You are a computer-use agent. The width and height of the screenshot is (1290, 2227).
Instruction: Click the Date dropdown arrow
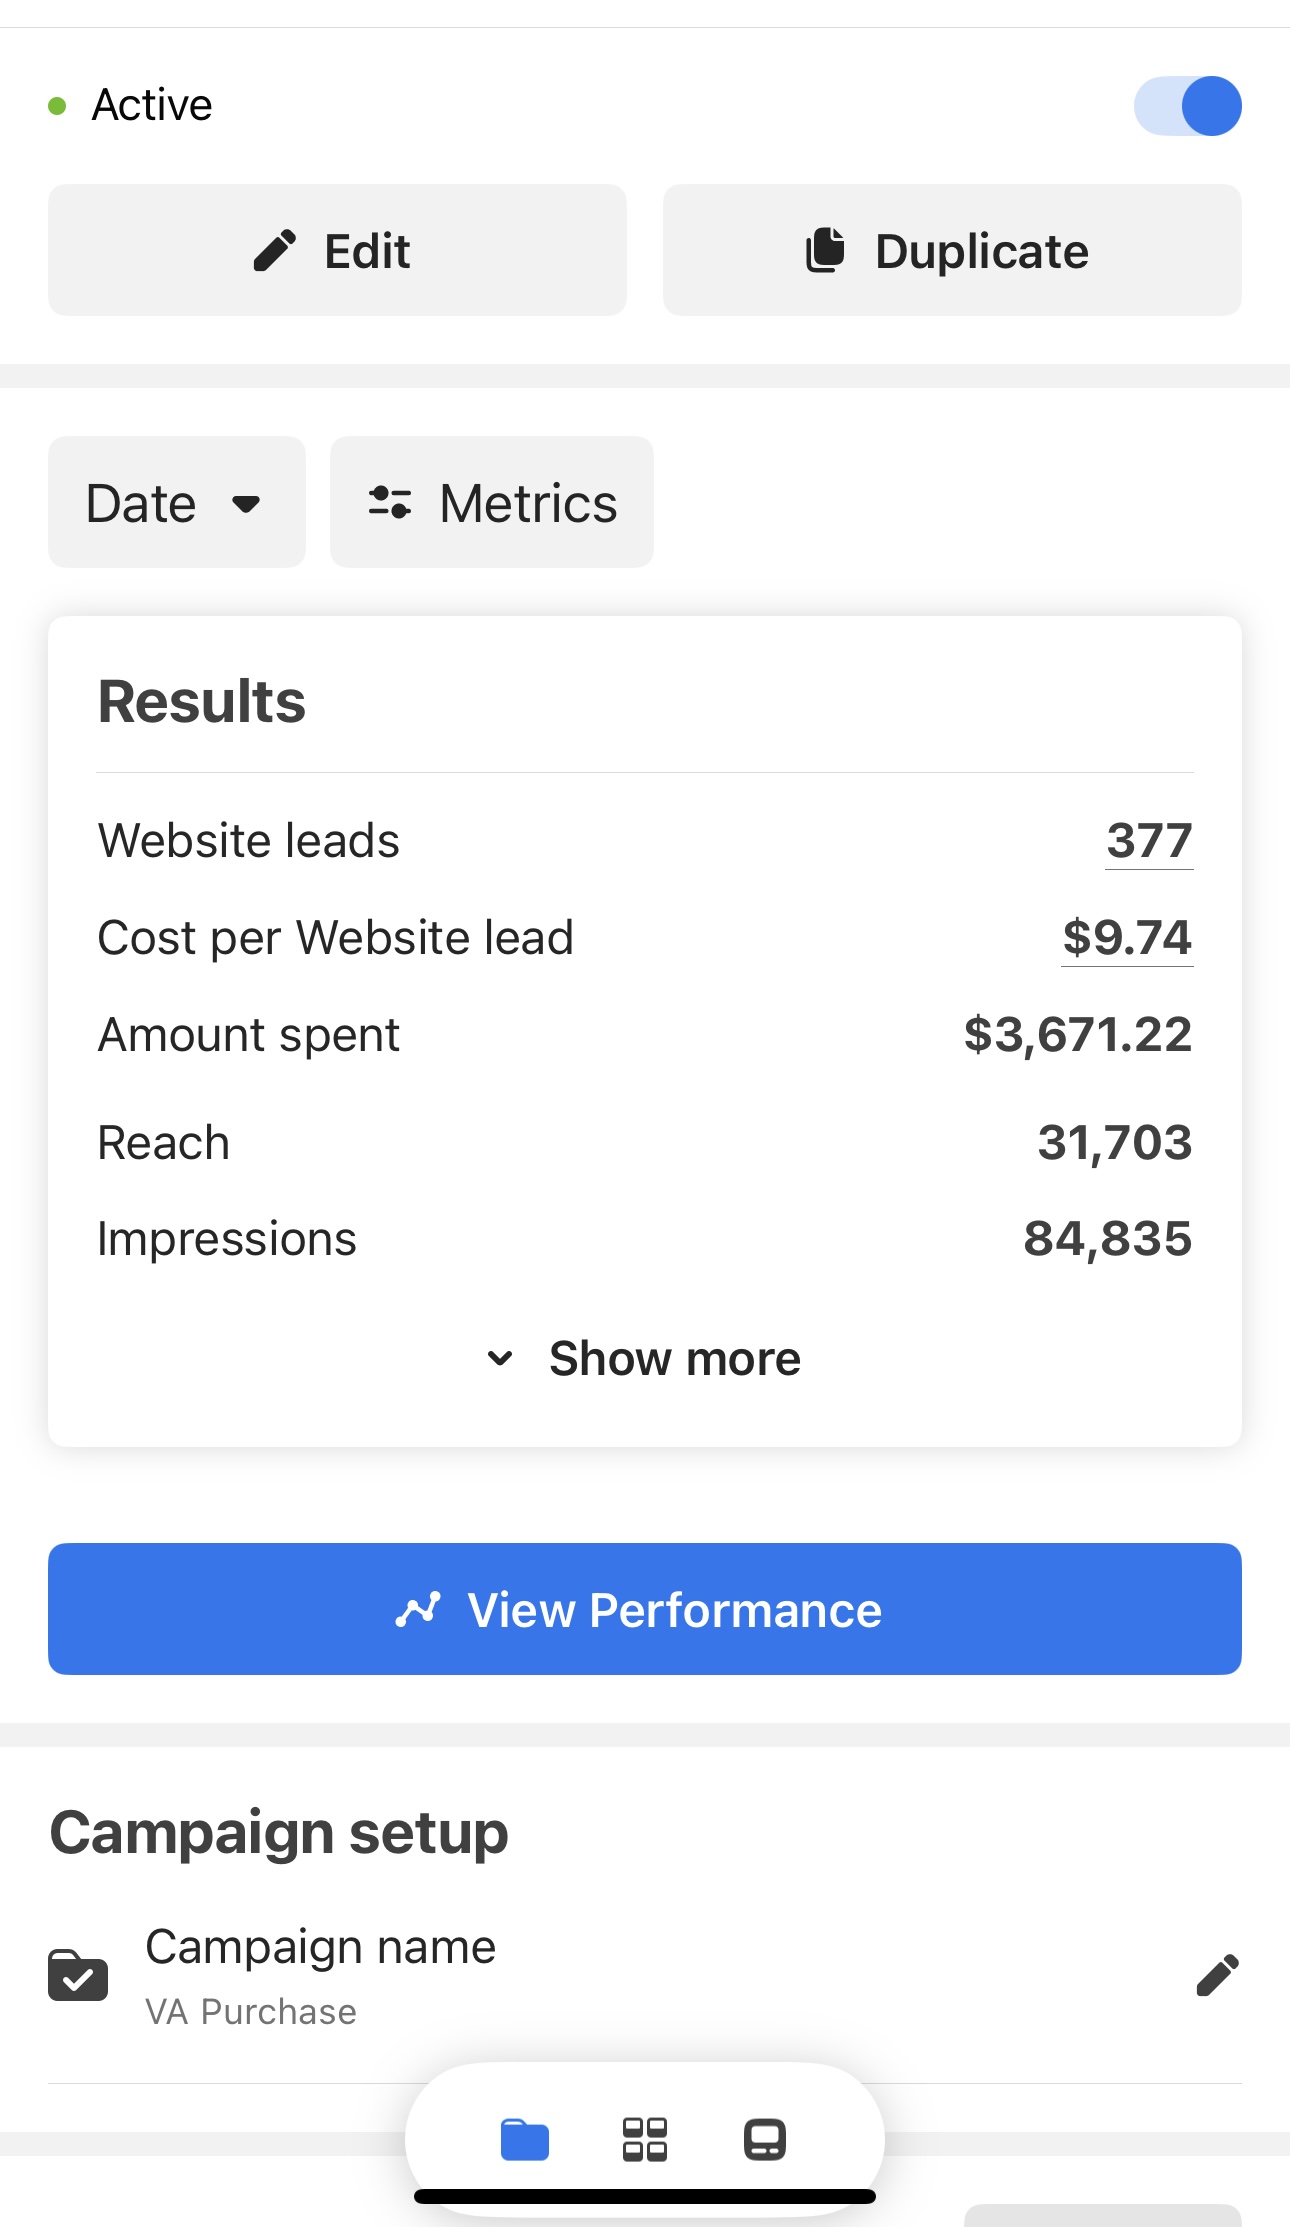coord(246,504)
